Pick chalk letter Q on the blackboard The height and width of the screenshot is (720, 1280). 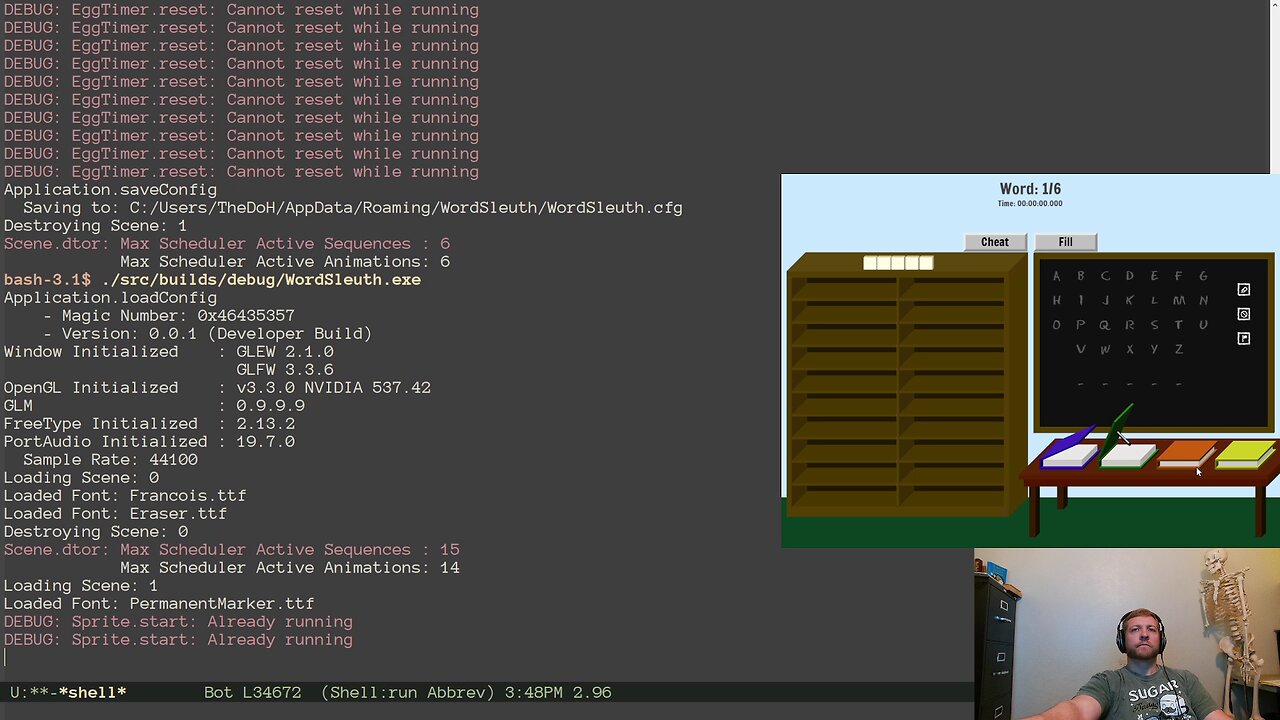(1105, 325)
